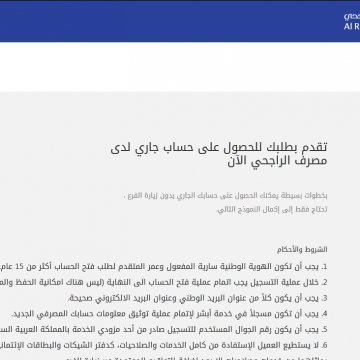The height and width of the screenshot is (360, 360).
Task: Click the '.6' list number marker
Action: (324, 346)
